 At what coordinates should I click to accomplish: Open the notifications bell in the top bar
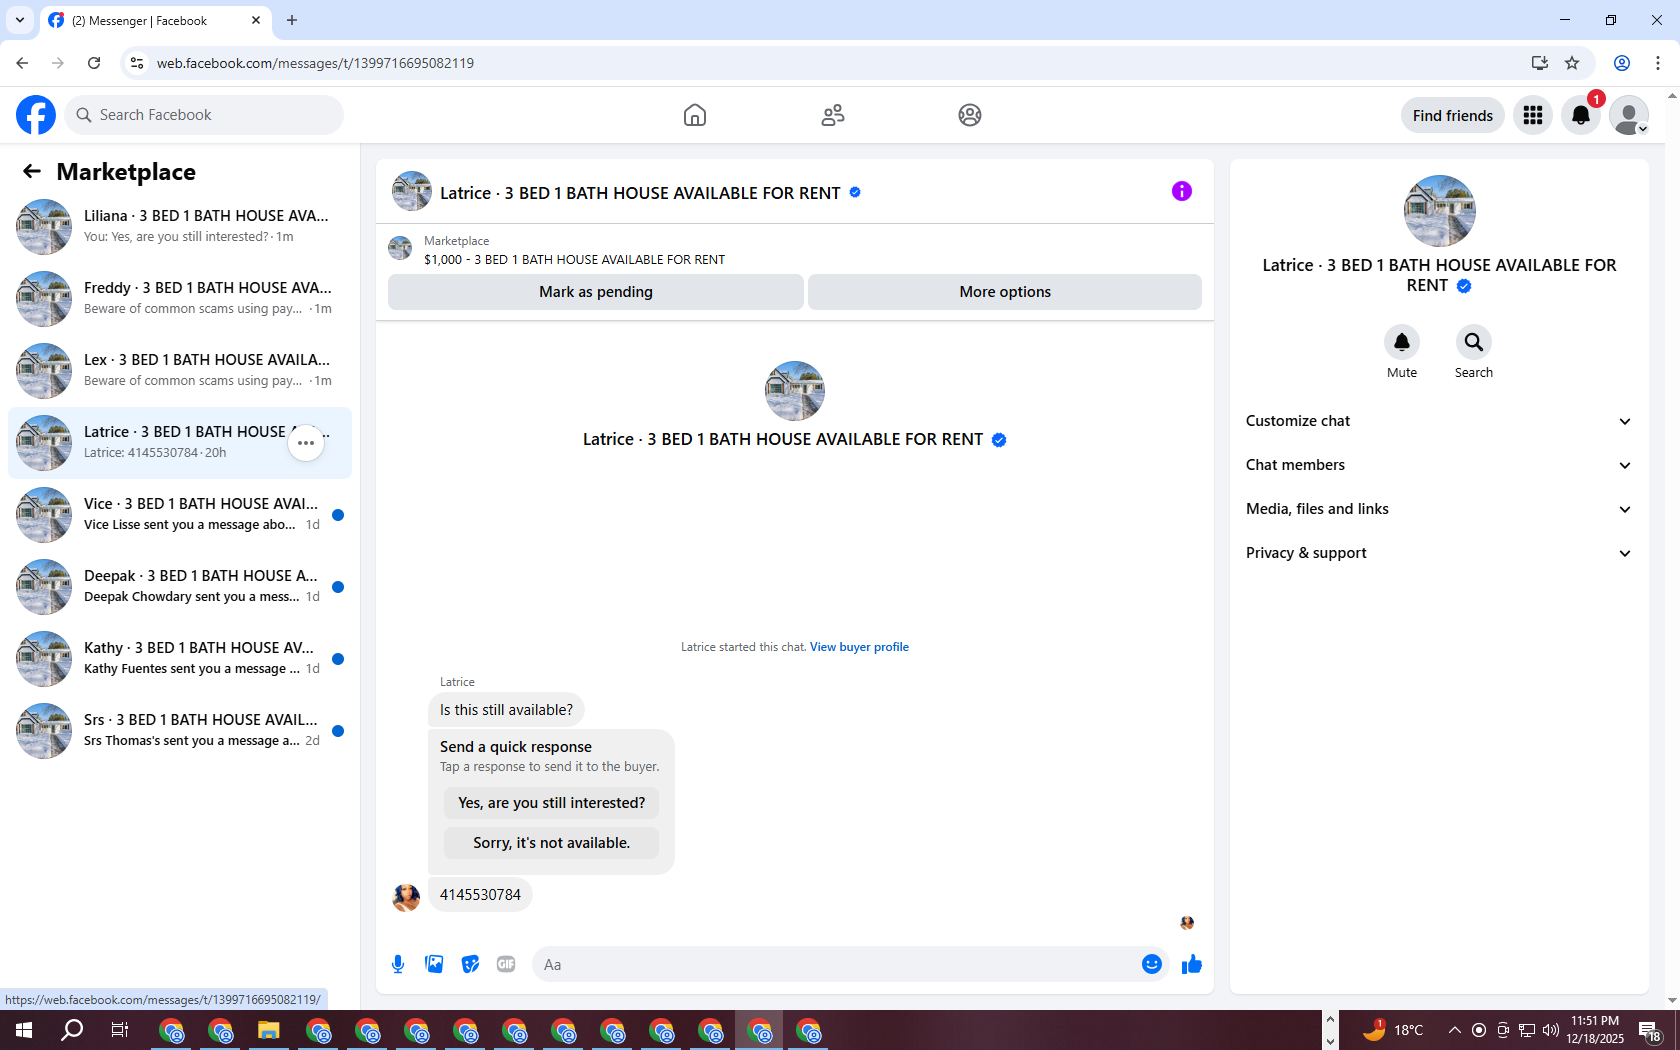pos(1581,115)
